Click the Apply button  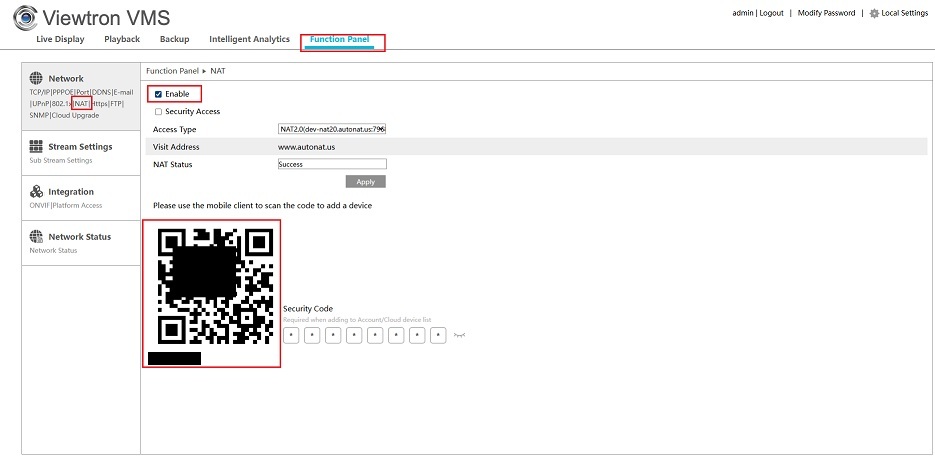point(366,182)
